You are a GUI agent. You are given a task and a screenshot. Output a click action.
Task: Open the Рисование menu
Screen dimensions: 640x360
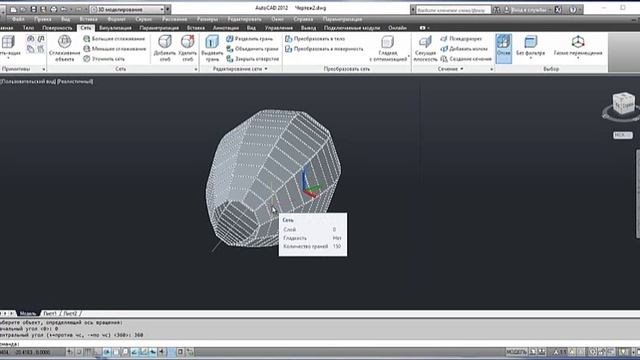point(174,19)
